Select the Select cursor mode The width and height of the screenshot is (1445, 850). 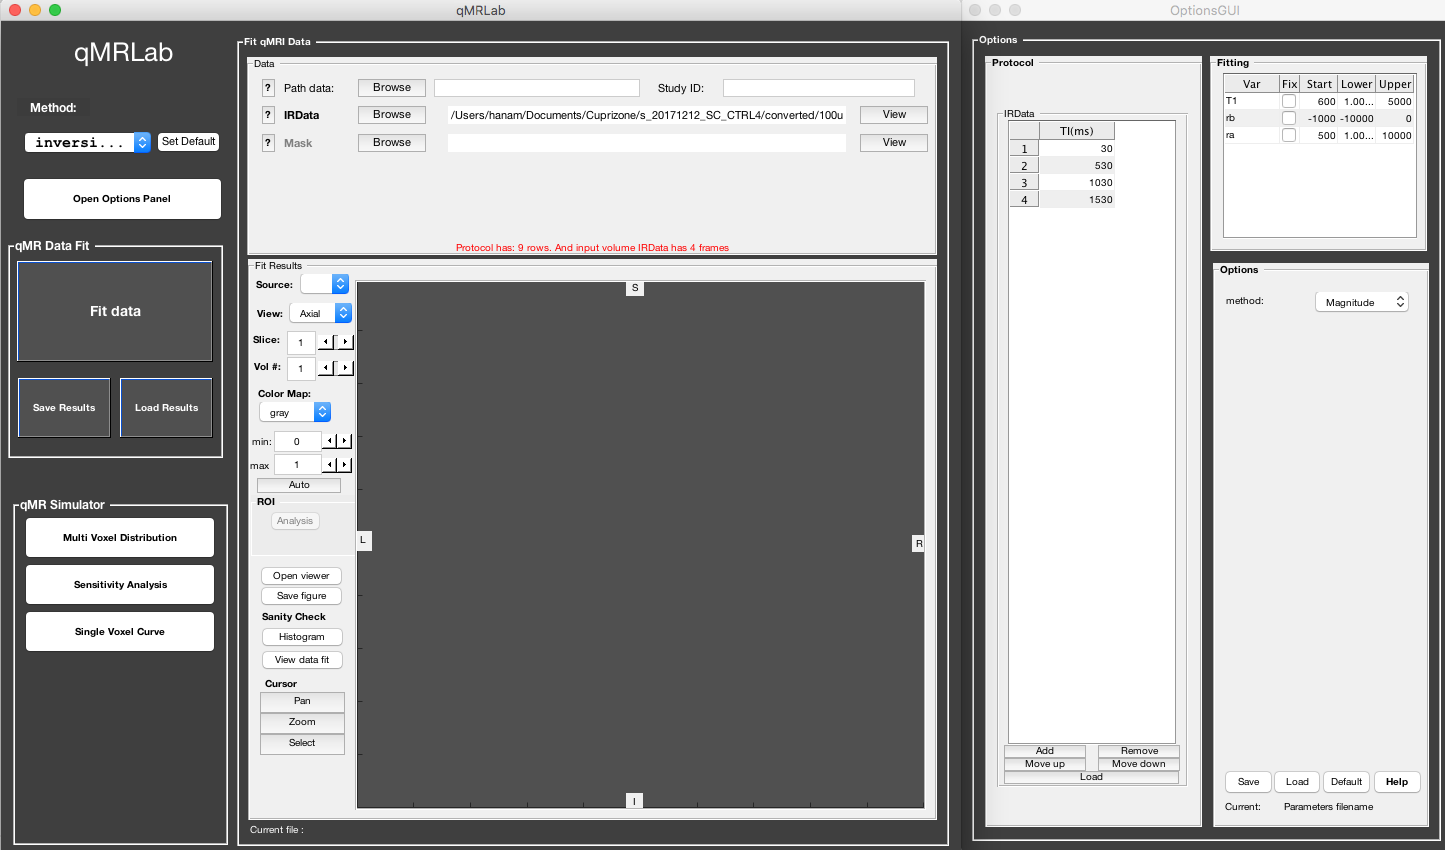point(302,744)
